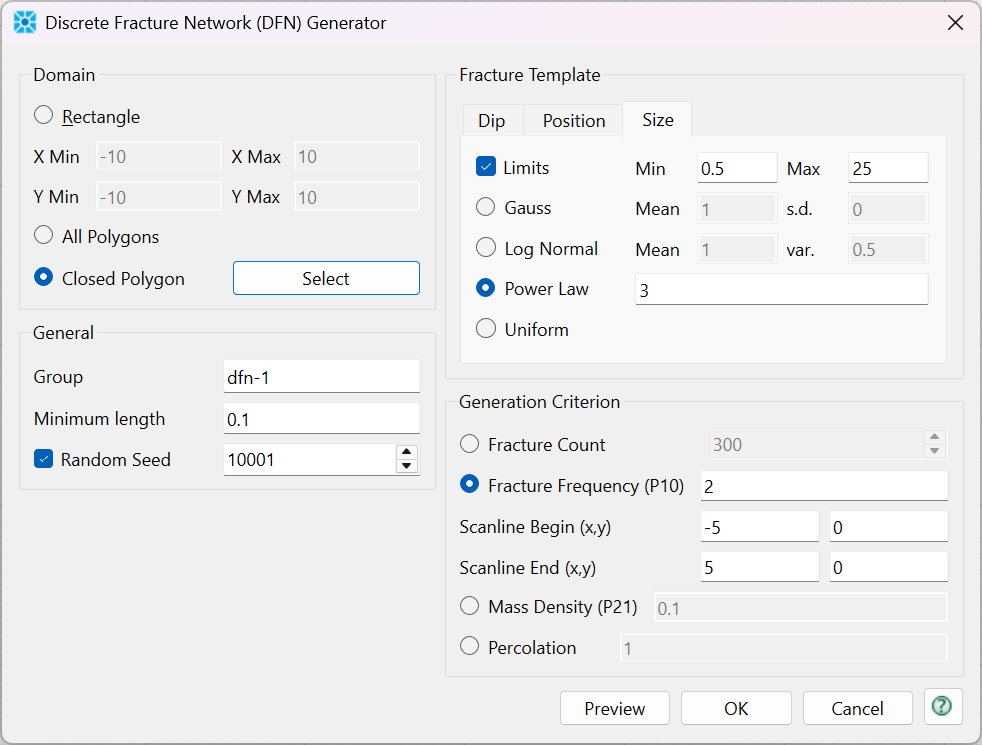Click the Minimum length input field
The width and height of the screenshot is (982, 745).
321,419
